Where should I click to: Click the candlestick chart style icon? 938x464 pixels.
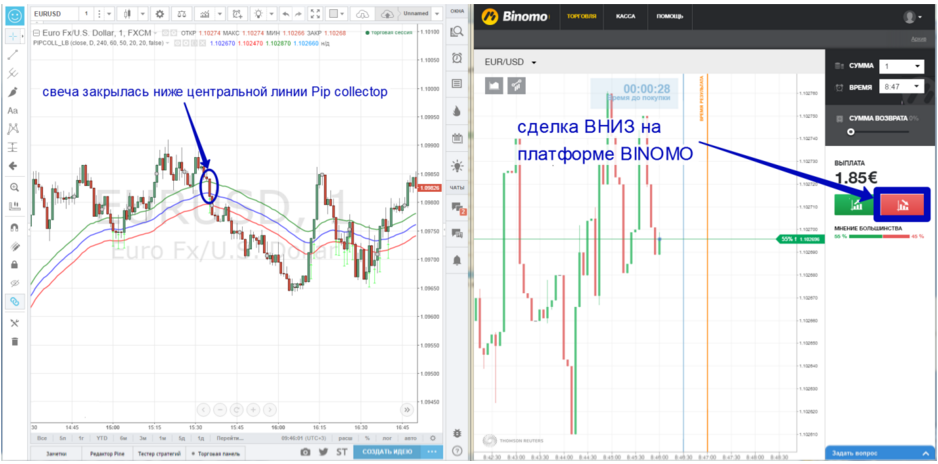(129, 13)
